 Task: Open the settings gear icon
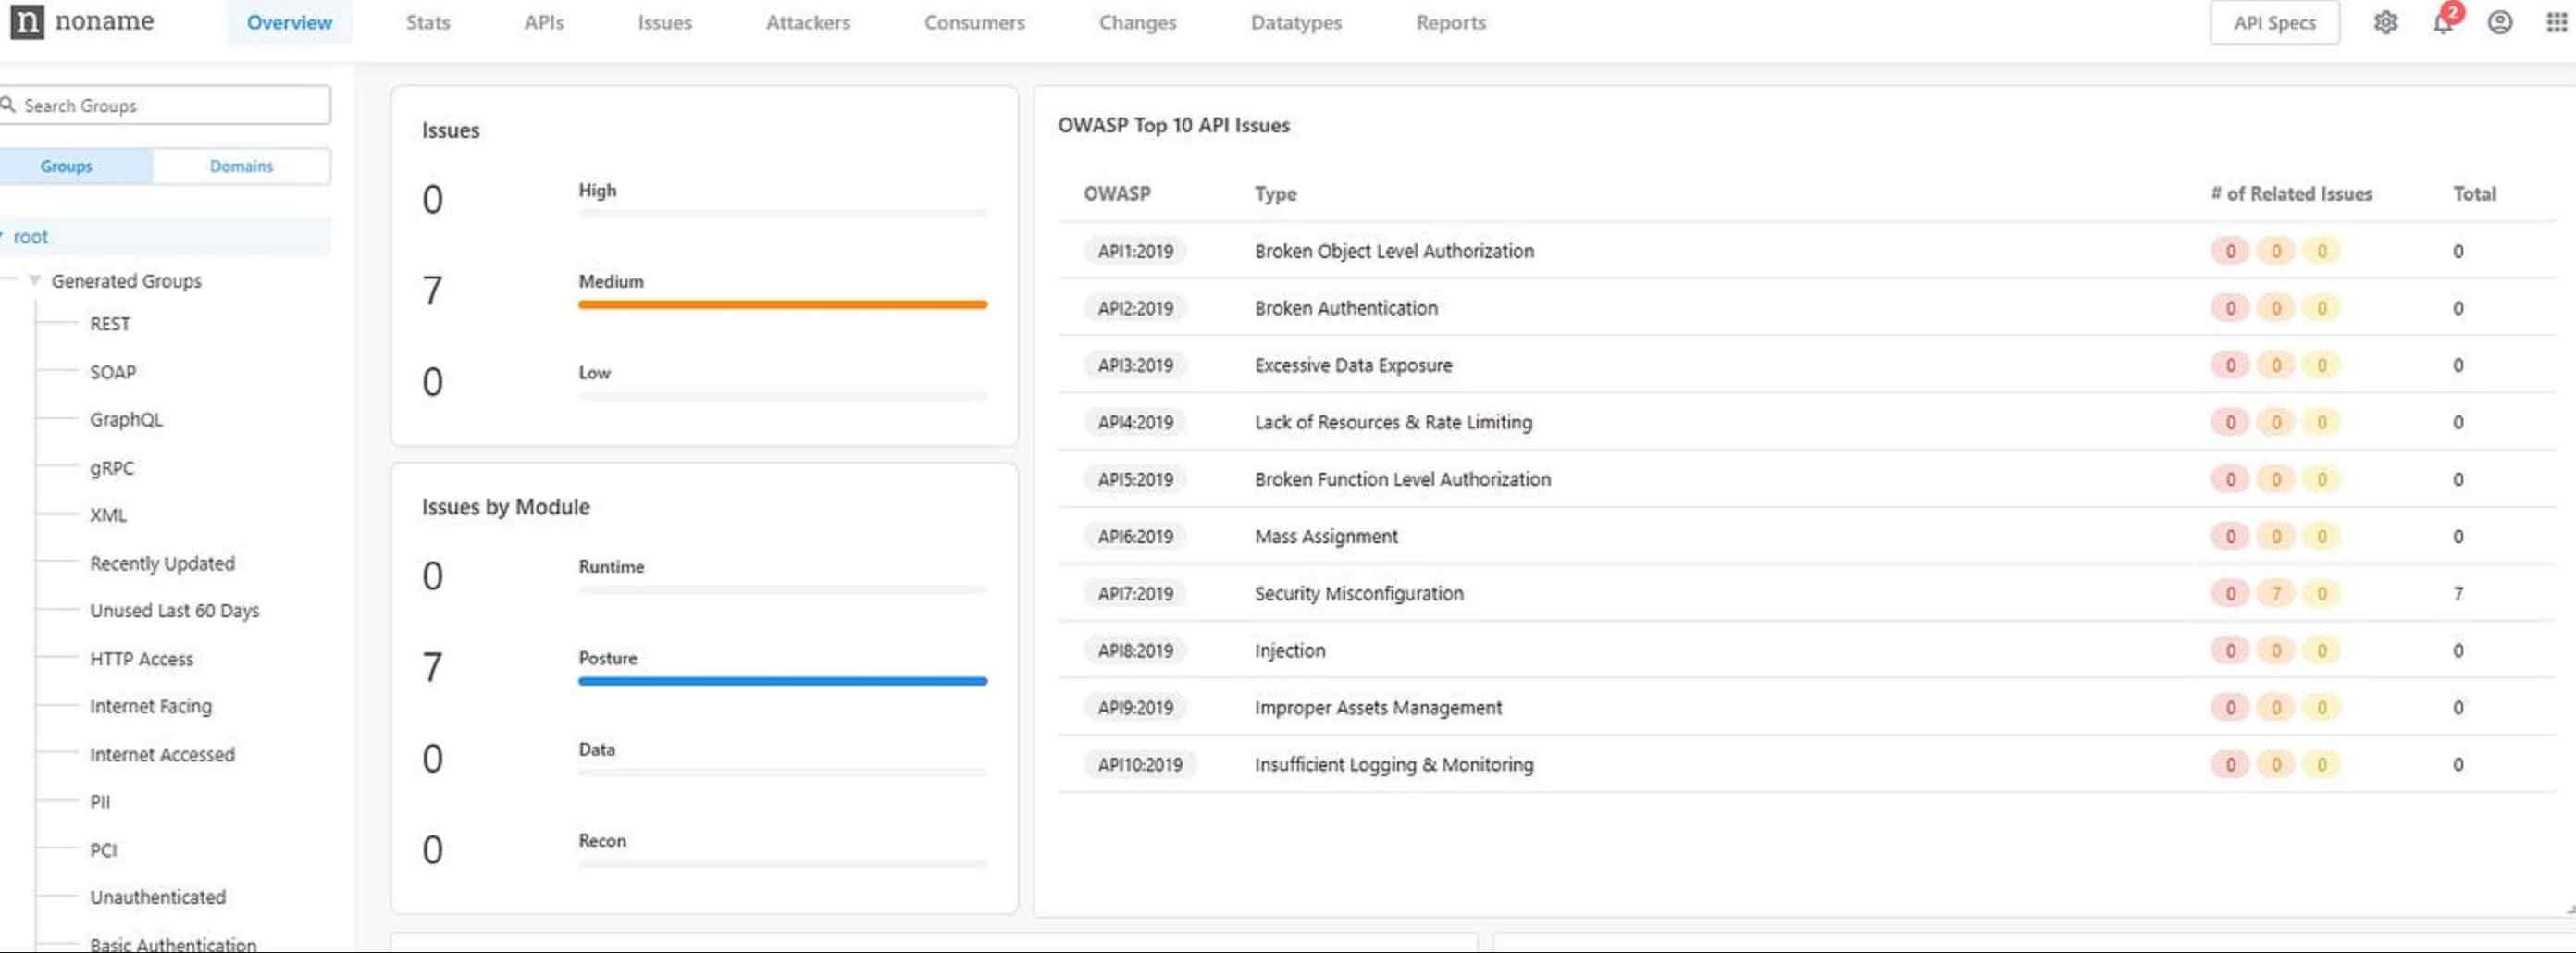pyautogui.click(x=2387, y=22)
